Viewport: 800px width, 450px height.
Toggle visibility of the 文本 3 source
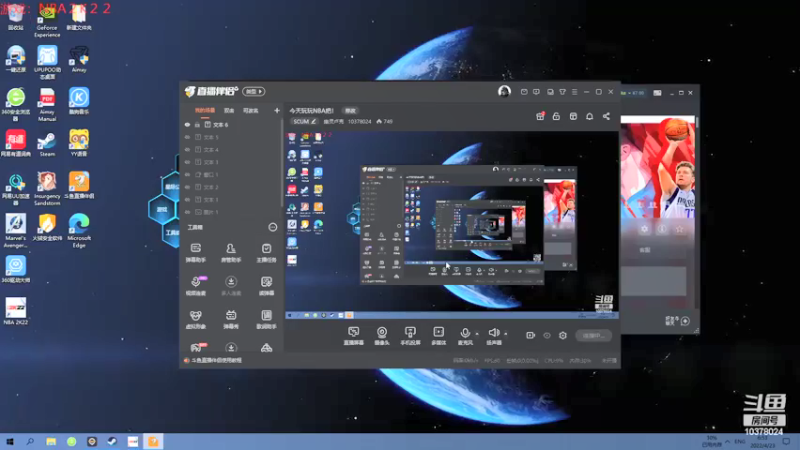pyautogui.click(x=187, y=162)
